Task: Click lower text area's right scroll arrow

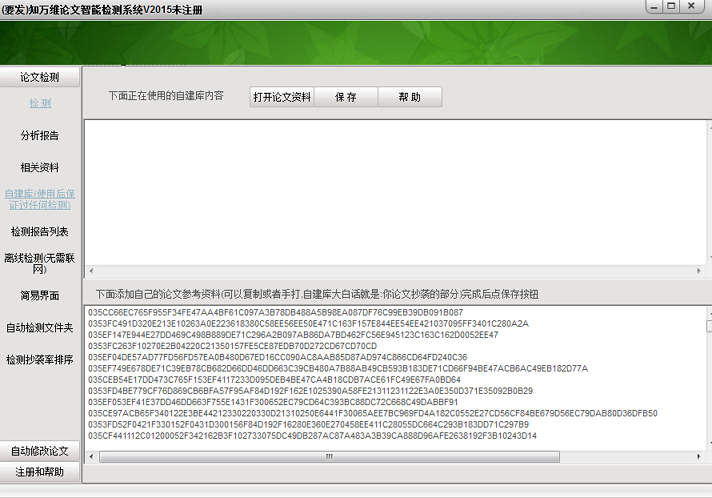Action: tap(699, 456)
